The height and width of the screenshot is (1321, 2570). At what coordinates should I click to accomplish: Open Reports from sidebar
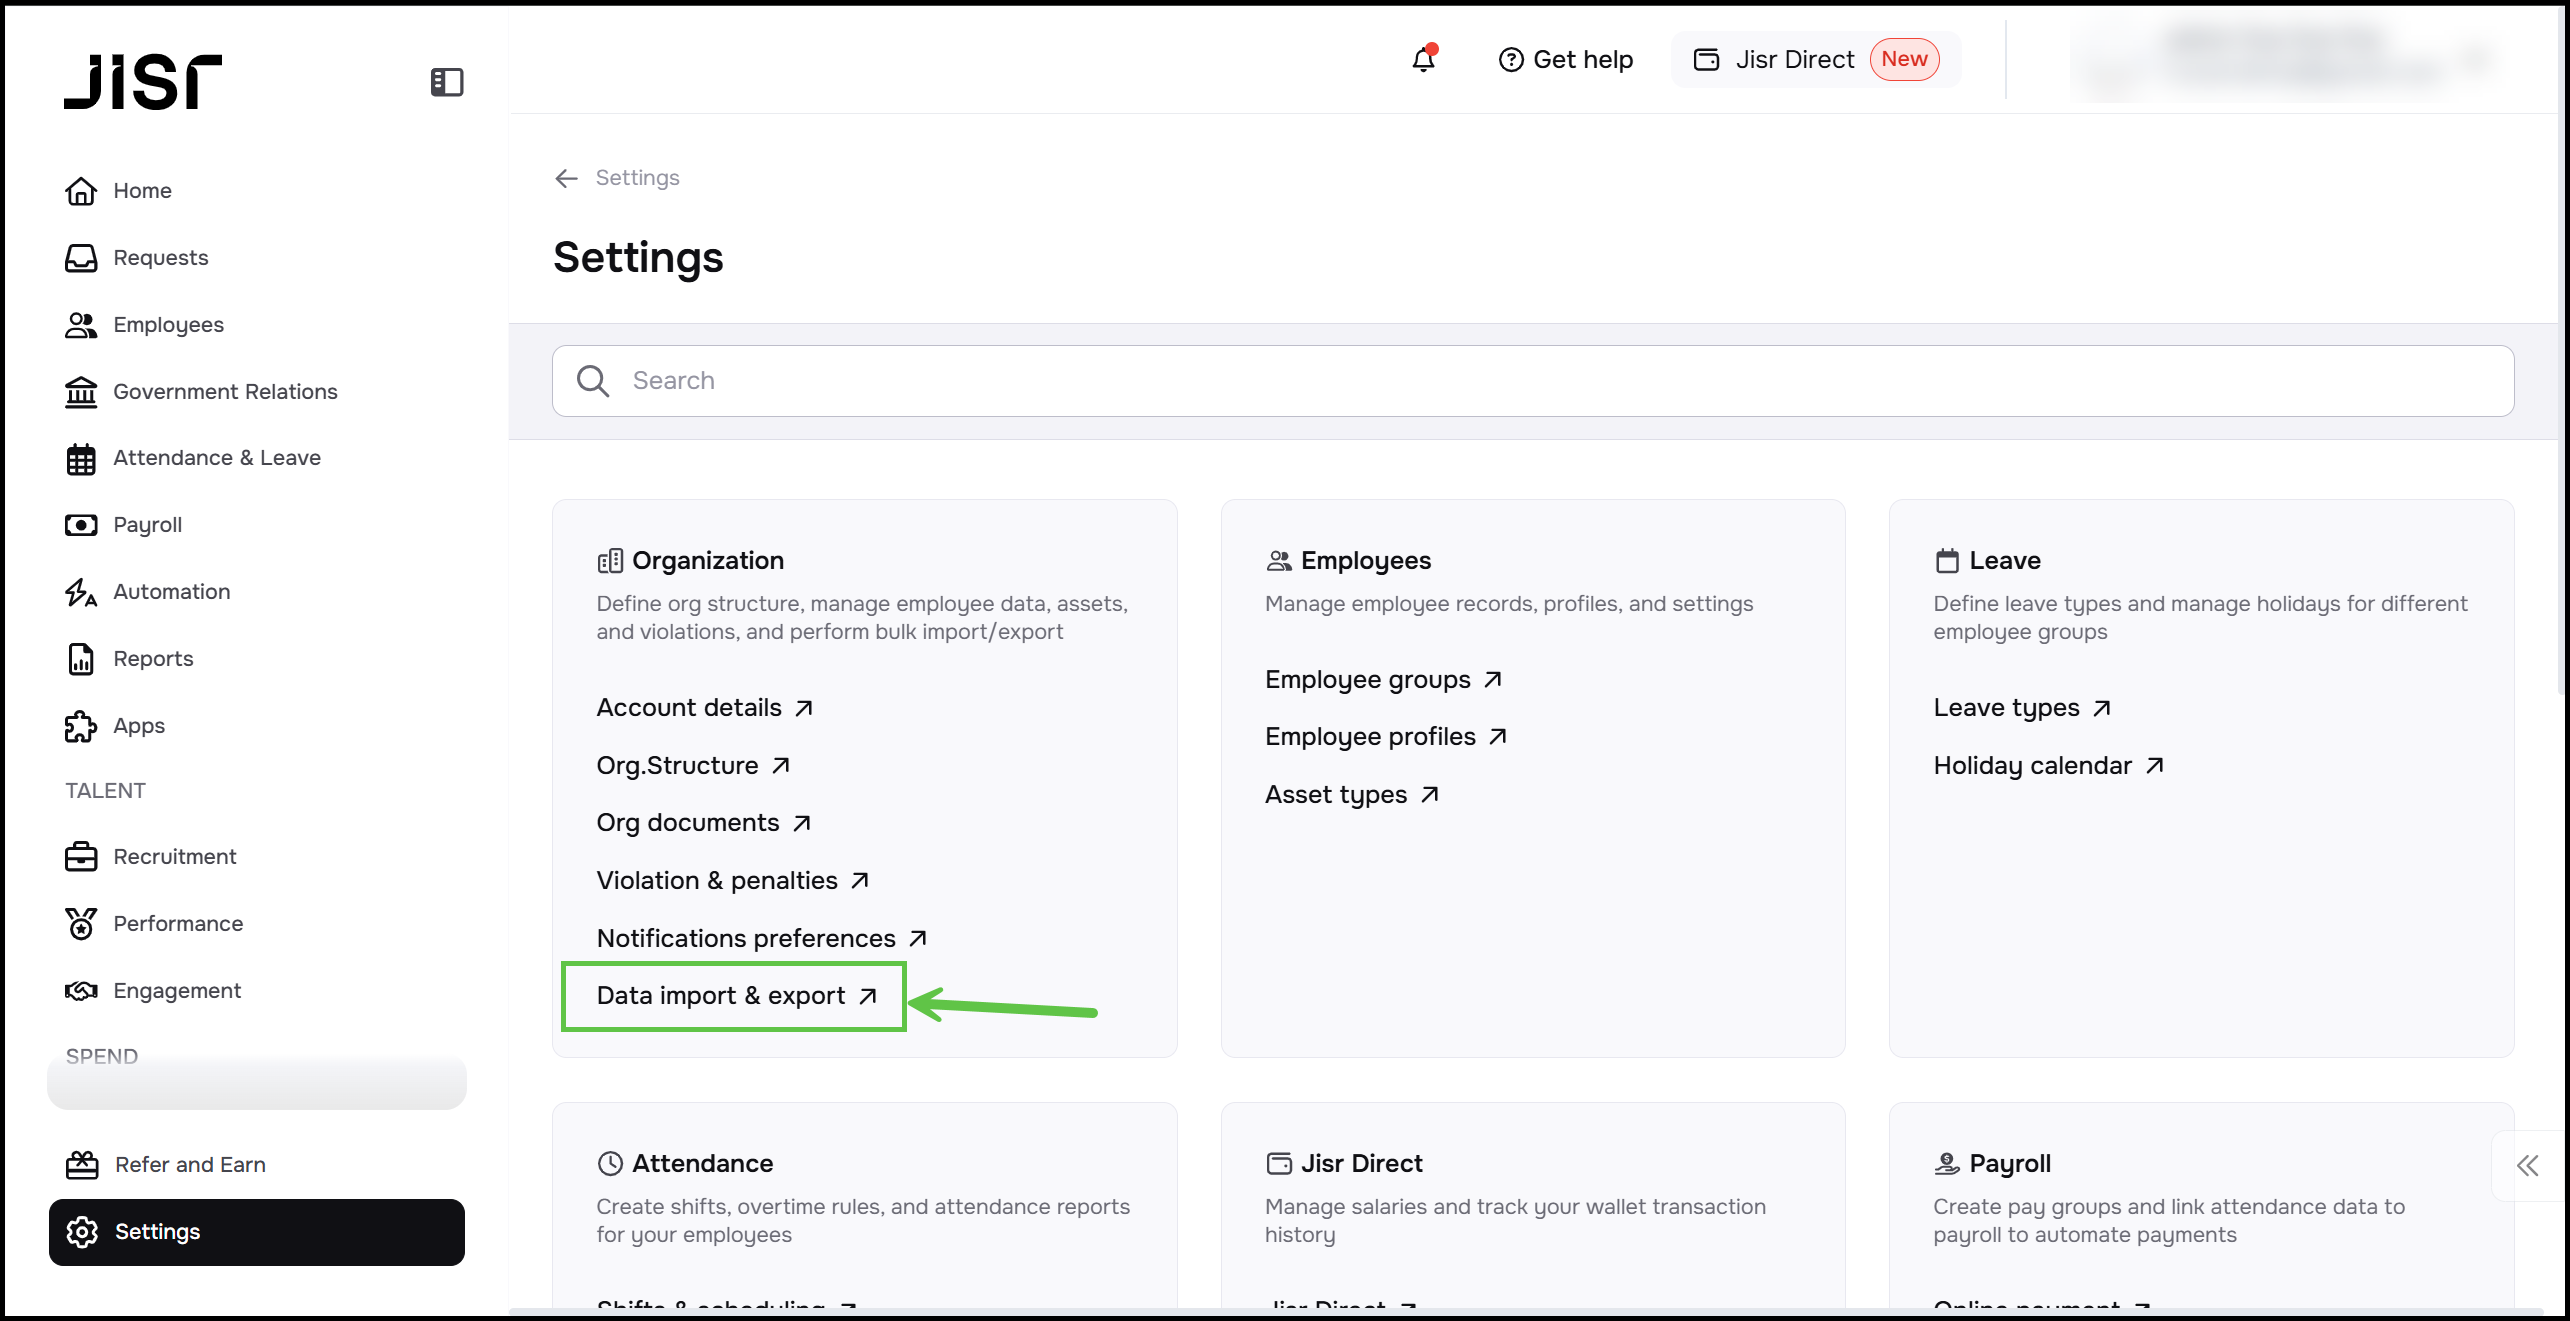pos(153,659)
